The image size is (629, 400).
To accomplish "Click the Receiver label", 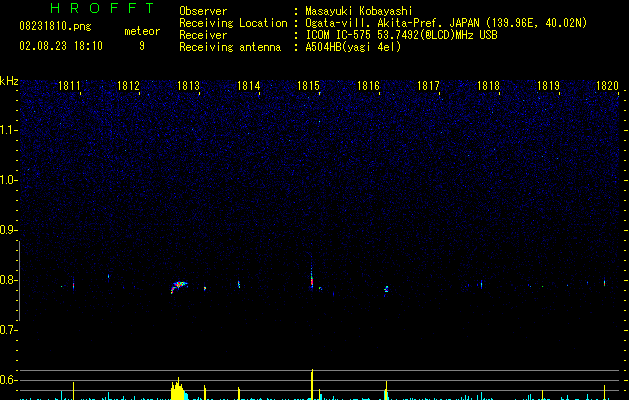I will (203, 35).
